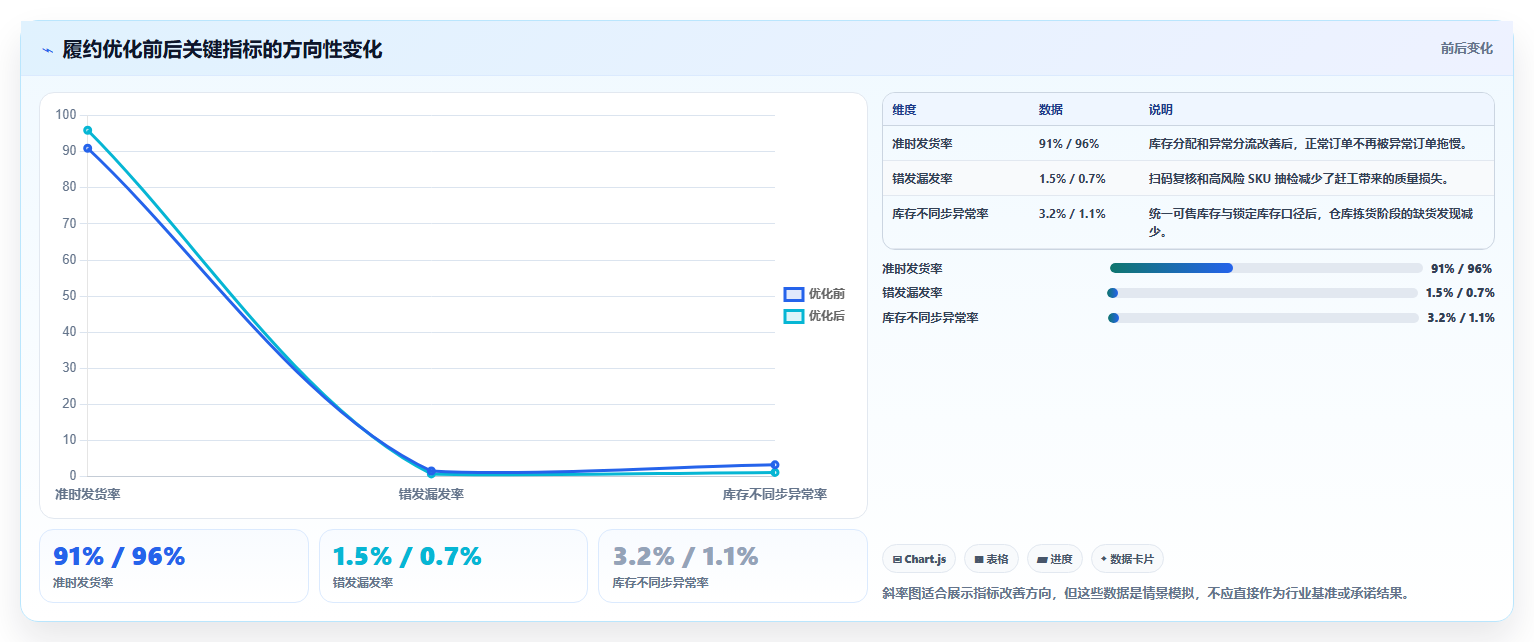Select the 准时发货率 table row label
This screenshot has height=642, width=1534.
point(922,144)
